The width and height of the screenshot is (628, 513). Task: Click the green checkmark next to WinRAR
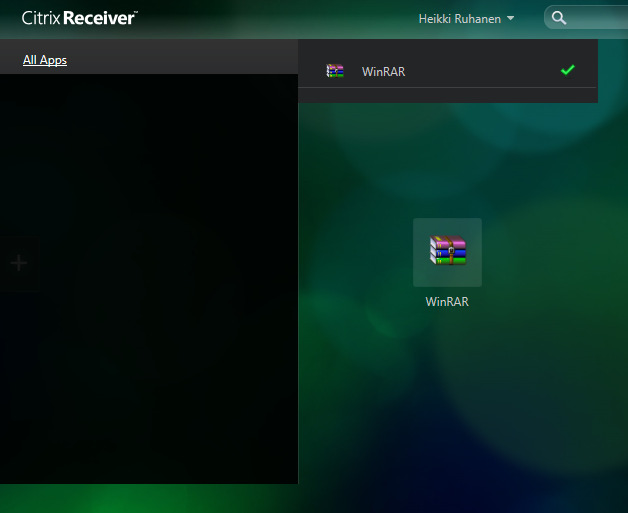[x=568, y=70]
